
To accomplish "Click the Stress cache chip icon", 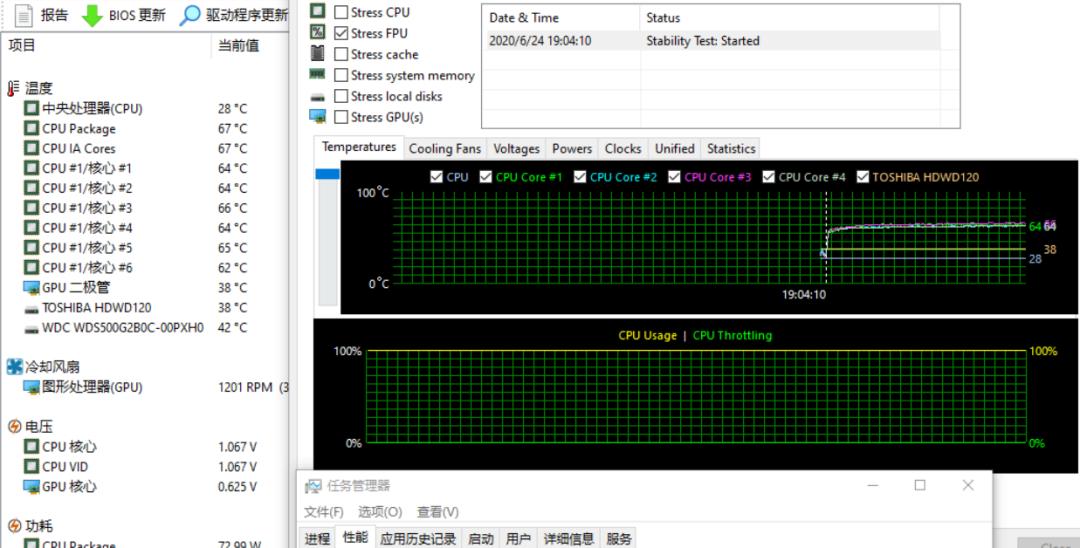I will point(318,53).
